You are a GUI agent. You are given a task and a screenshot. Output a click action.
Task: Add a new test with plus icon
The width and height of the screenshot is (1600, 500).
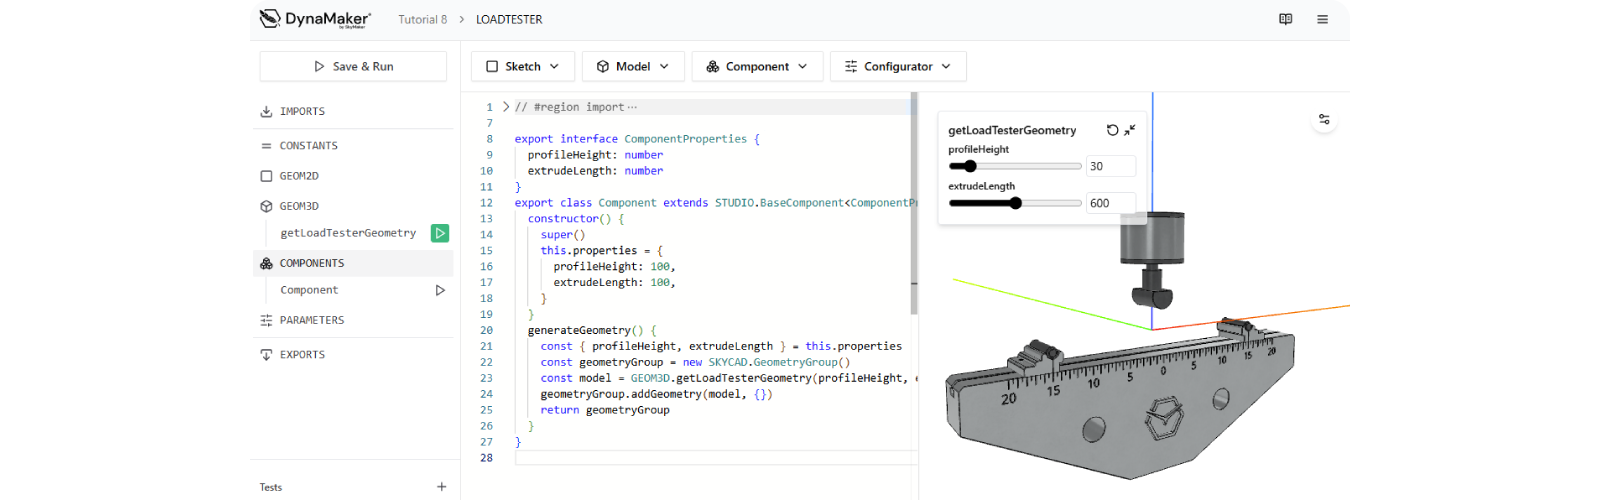(441, 487)
